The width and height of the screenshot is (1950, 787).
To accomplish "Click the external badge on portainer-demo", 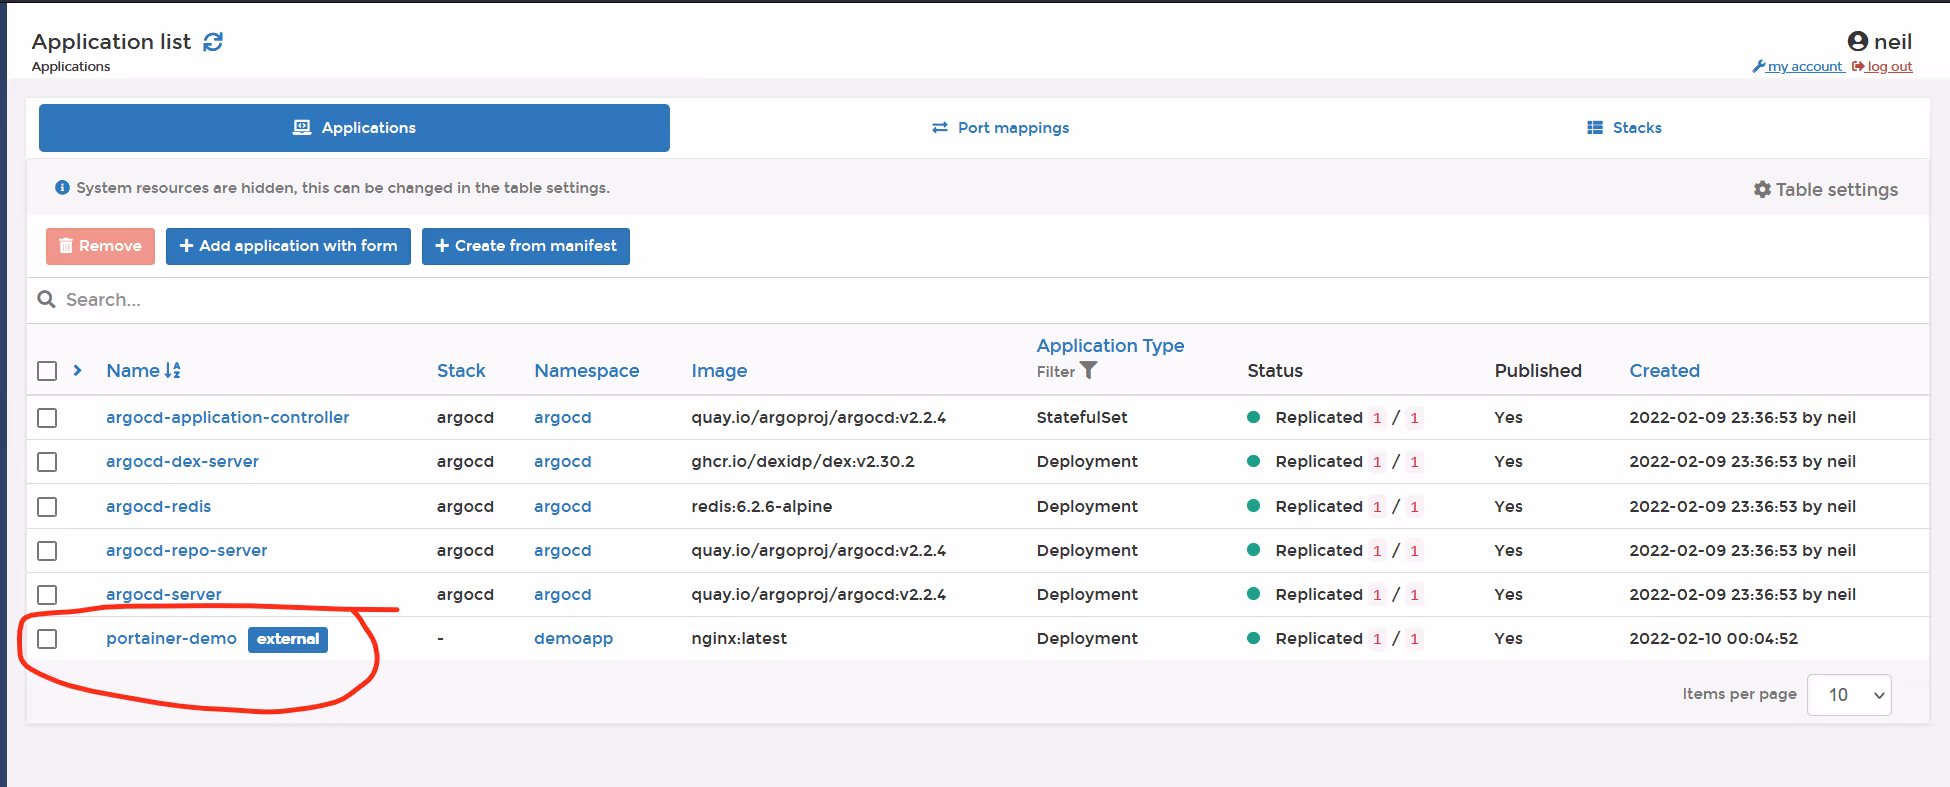I will click(288, 639).
